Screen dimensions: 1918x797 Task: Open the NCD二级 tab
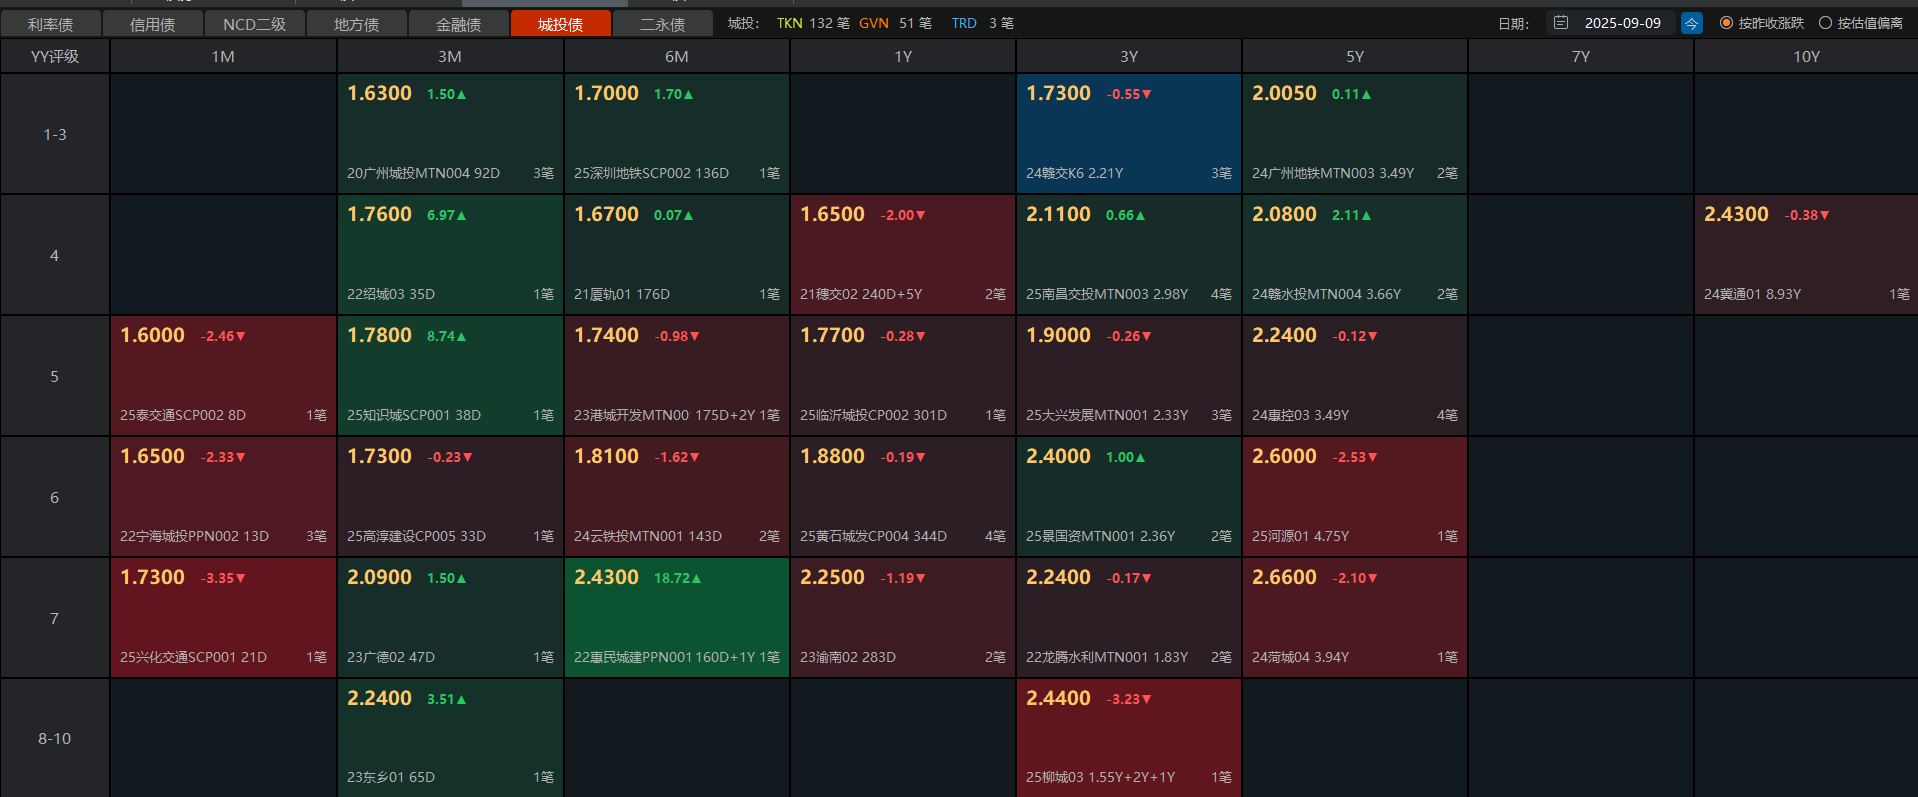[255, 24]
